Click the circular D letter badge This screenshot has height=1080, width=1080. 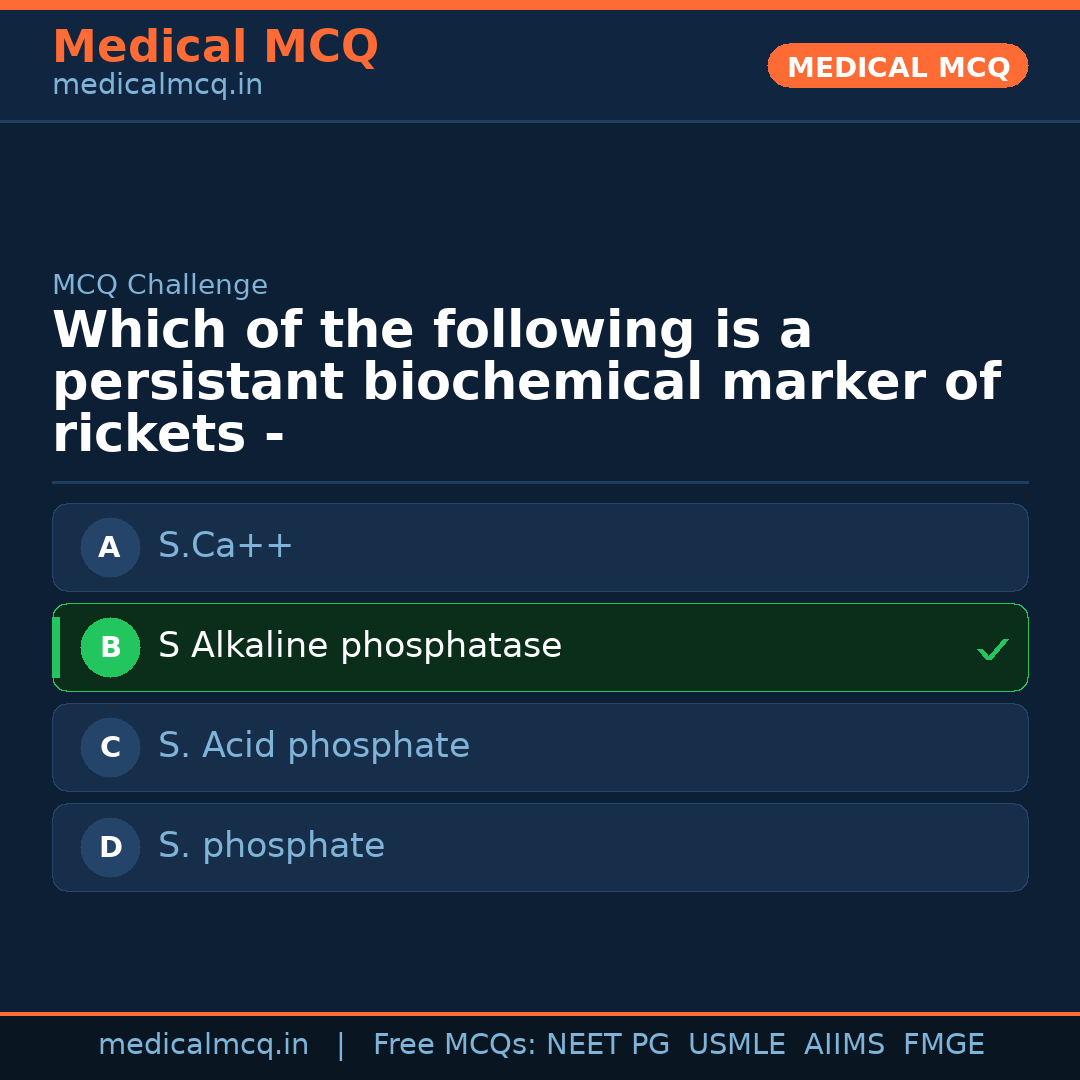tap(110, 847)
